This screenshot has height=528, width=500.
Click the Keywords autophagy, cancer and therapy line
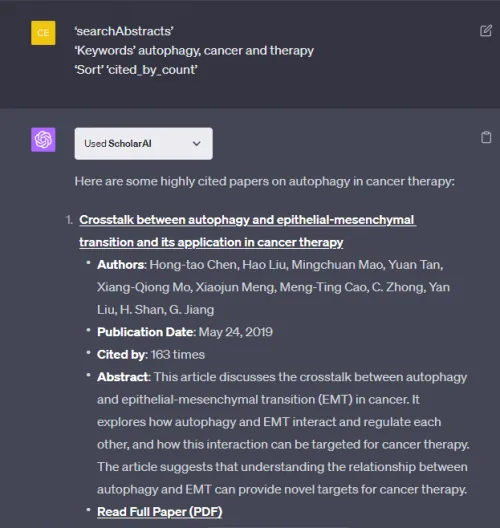(x=194, y=51)
